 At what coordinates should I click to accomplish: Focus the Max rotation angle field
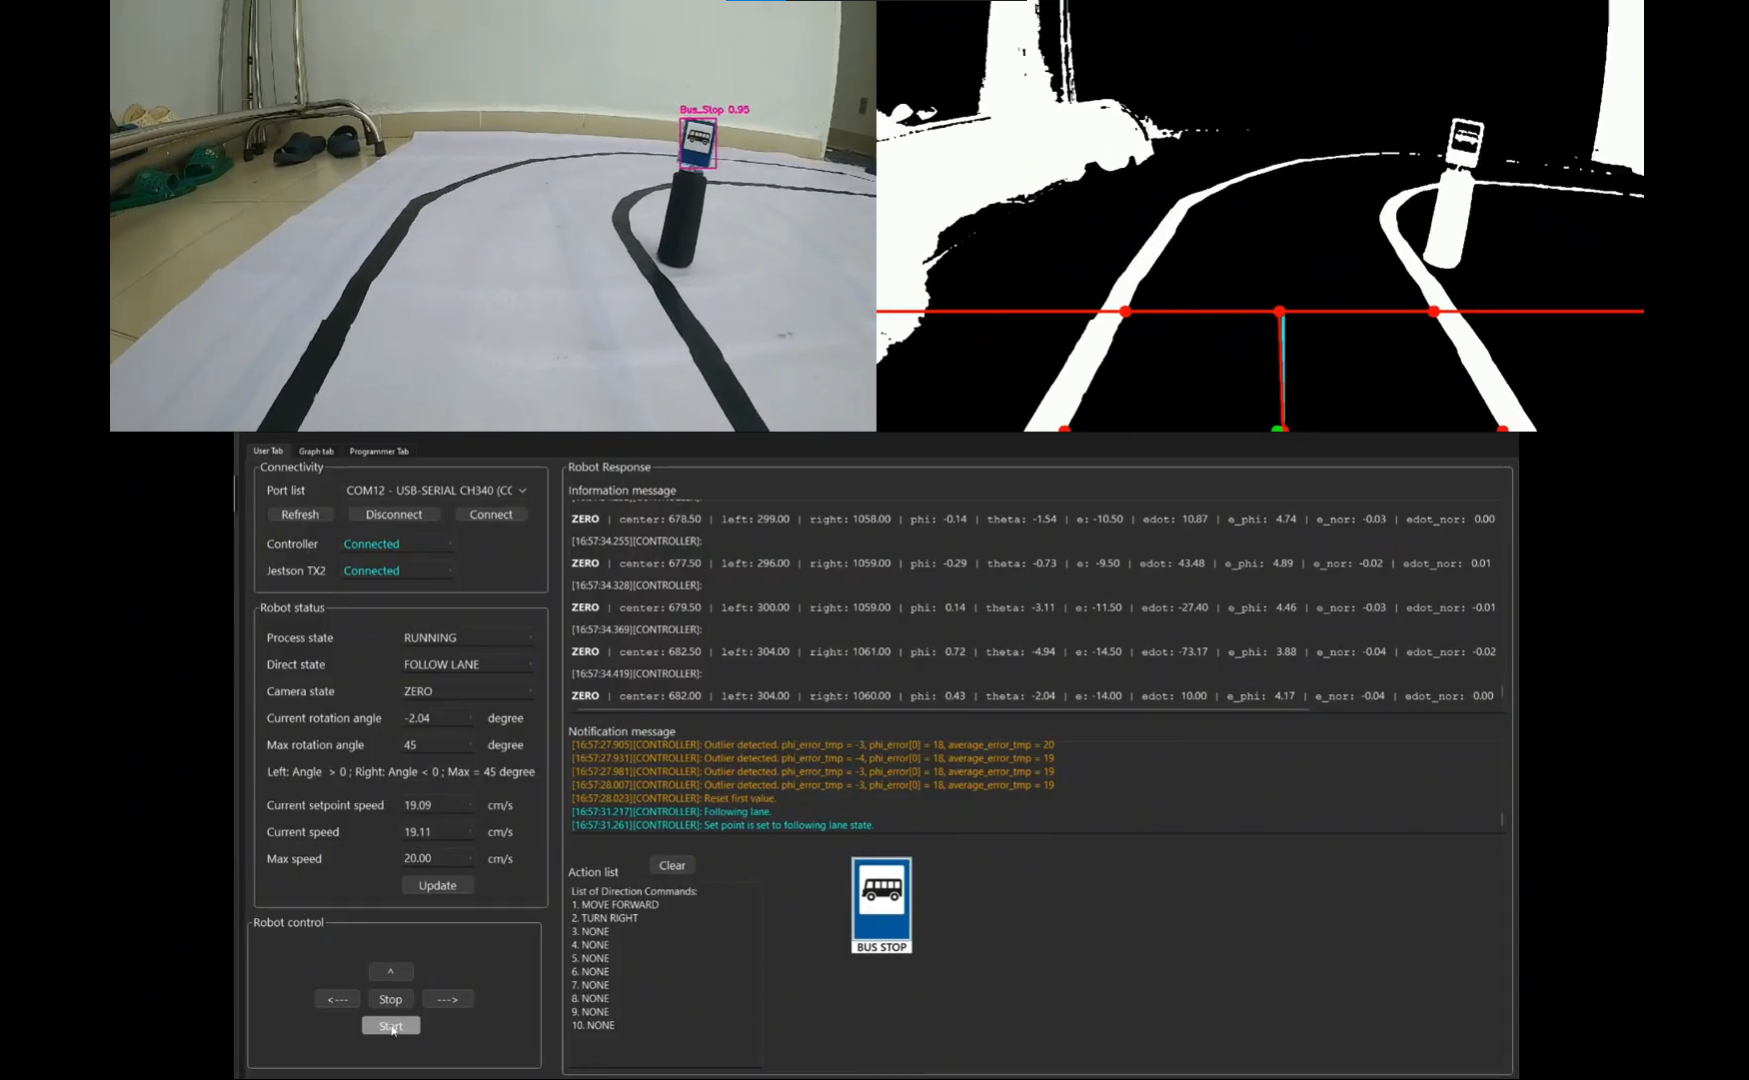pyautogui.click(x=437, y=746)
